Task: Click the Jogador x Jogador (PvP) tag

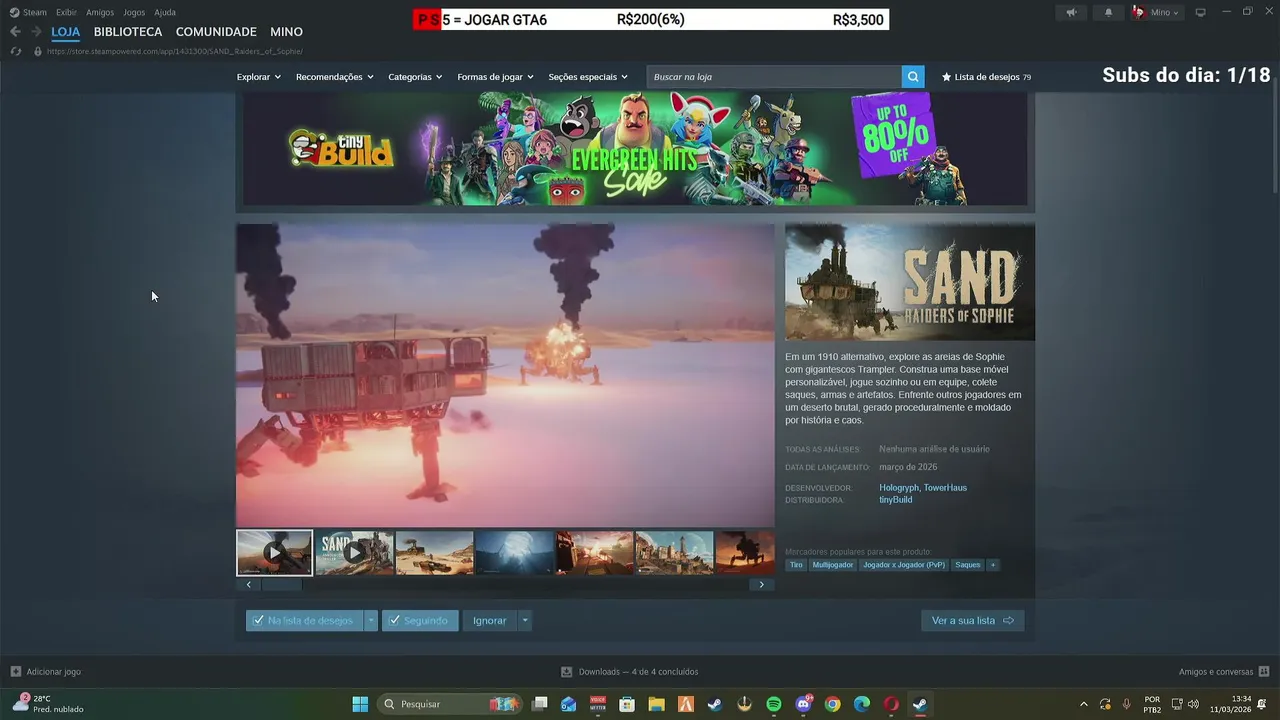Action: click(904, 565)
